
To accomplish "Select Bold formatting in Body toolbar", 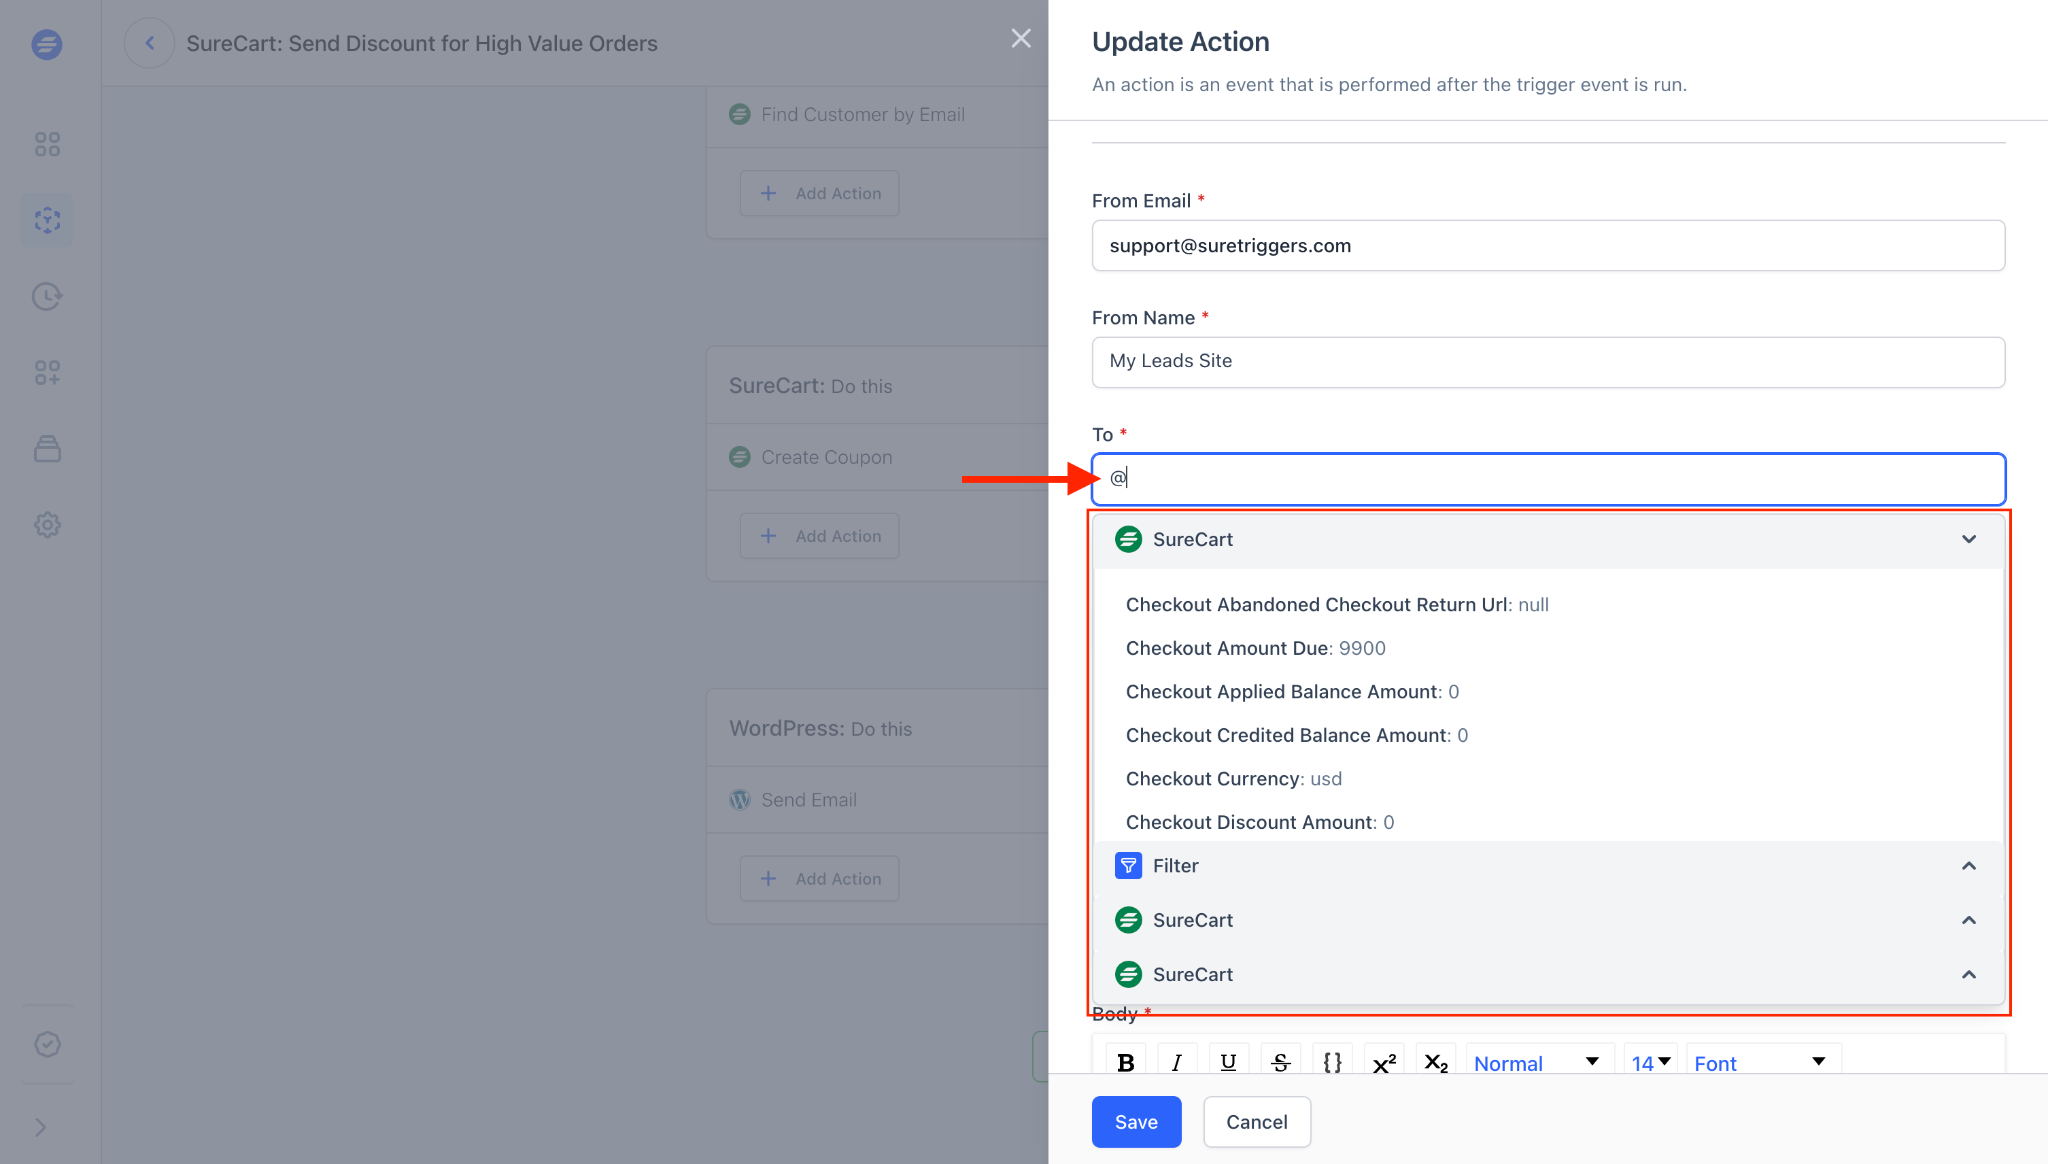I will 1124,1063.
